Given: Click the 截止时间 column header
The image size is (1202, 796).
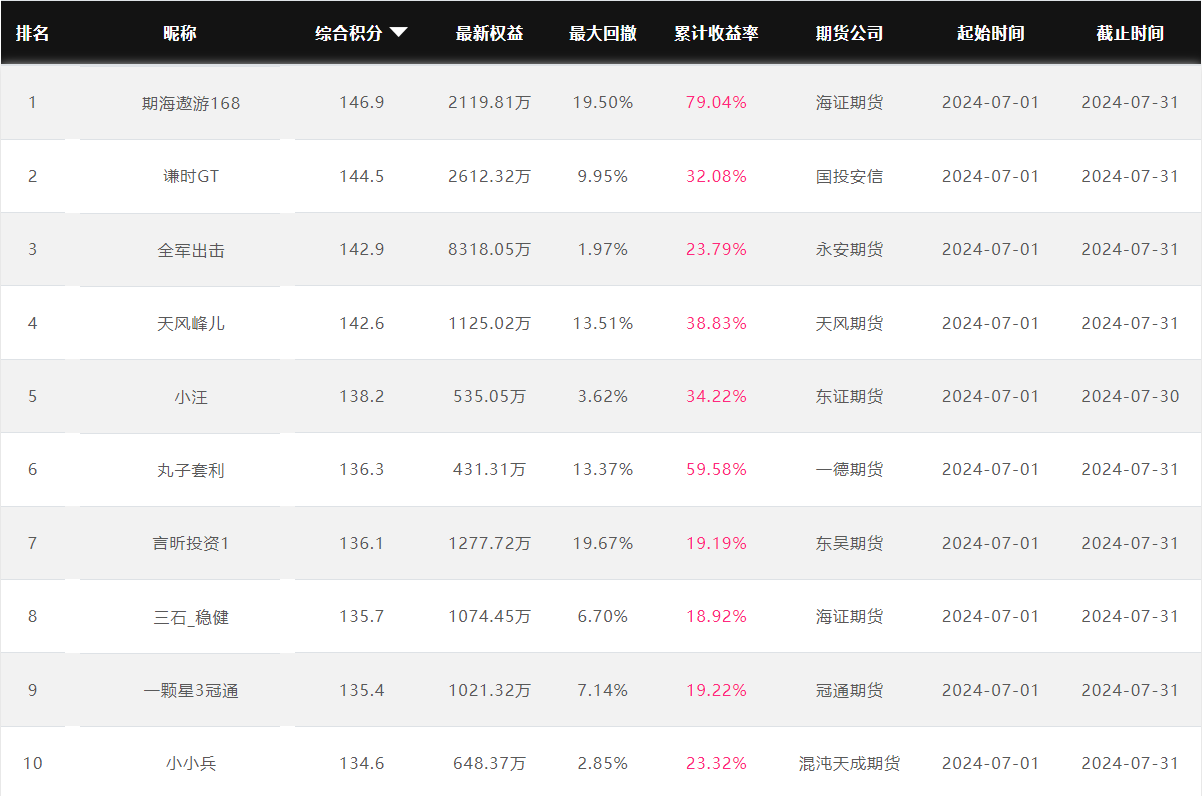Looking at the screenshot, I should 1130,33.
